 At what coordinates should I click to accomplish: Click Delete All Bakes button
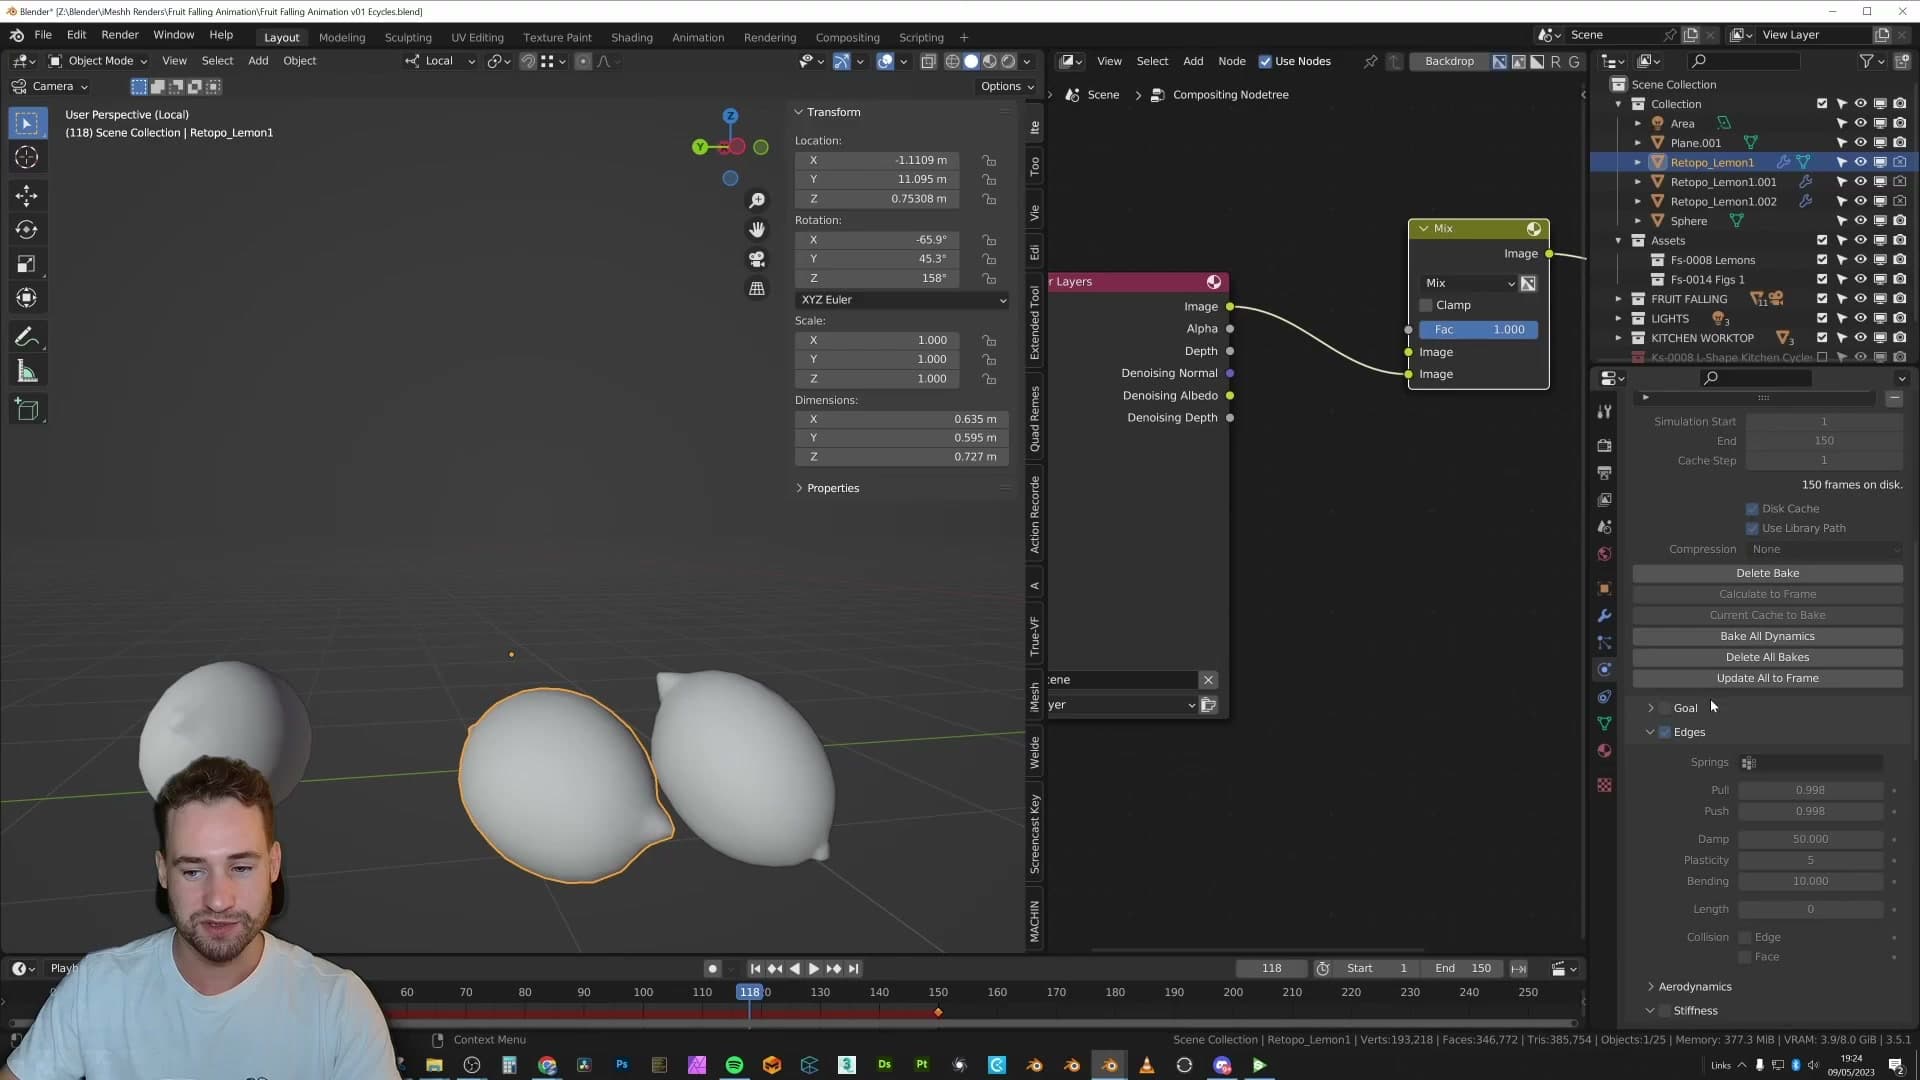coord(1767,658)
